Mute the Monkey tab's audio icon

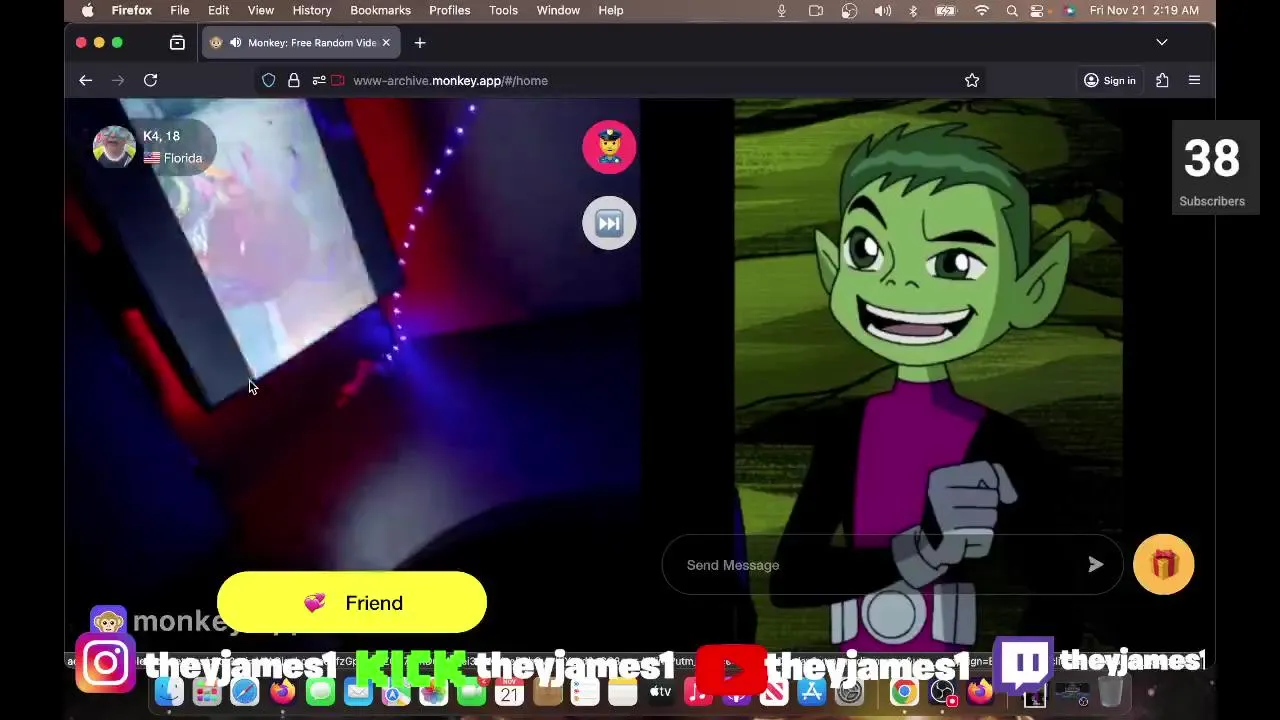pyautogui.click(x=235, y=43)
